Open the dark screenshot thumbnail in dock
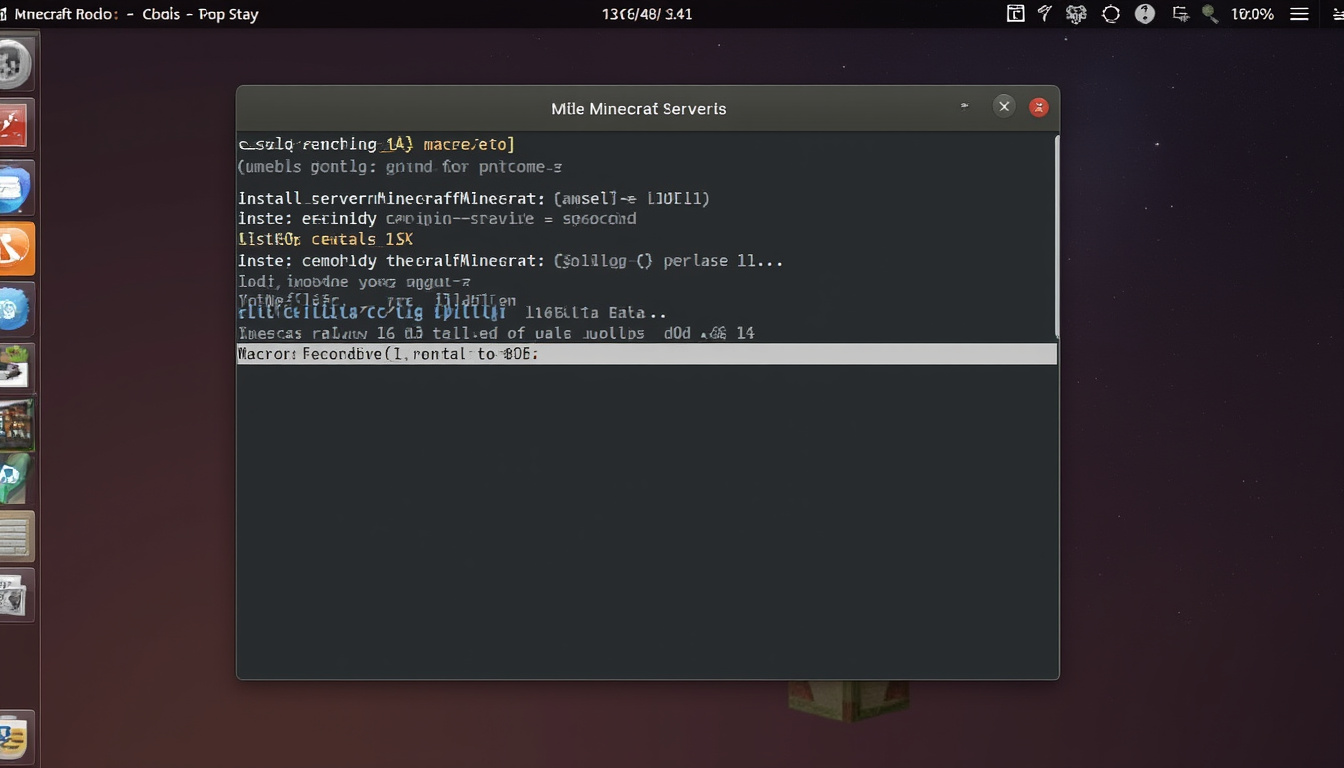The height and width of the screenshot is (768, 1344). click(x=16, y=424)
